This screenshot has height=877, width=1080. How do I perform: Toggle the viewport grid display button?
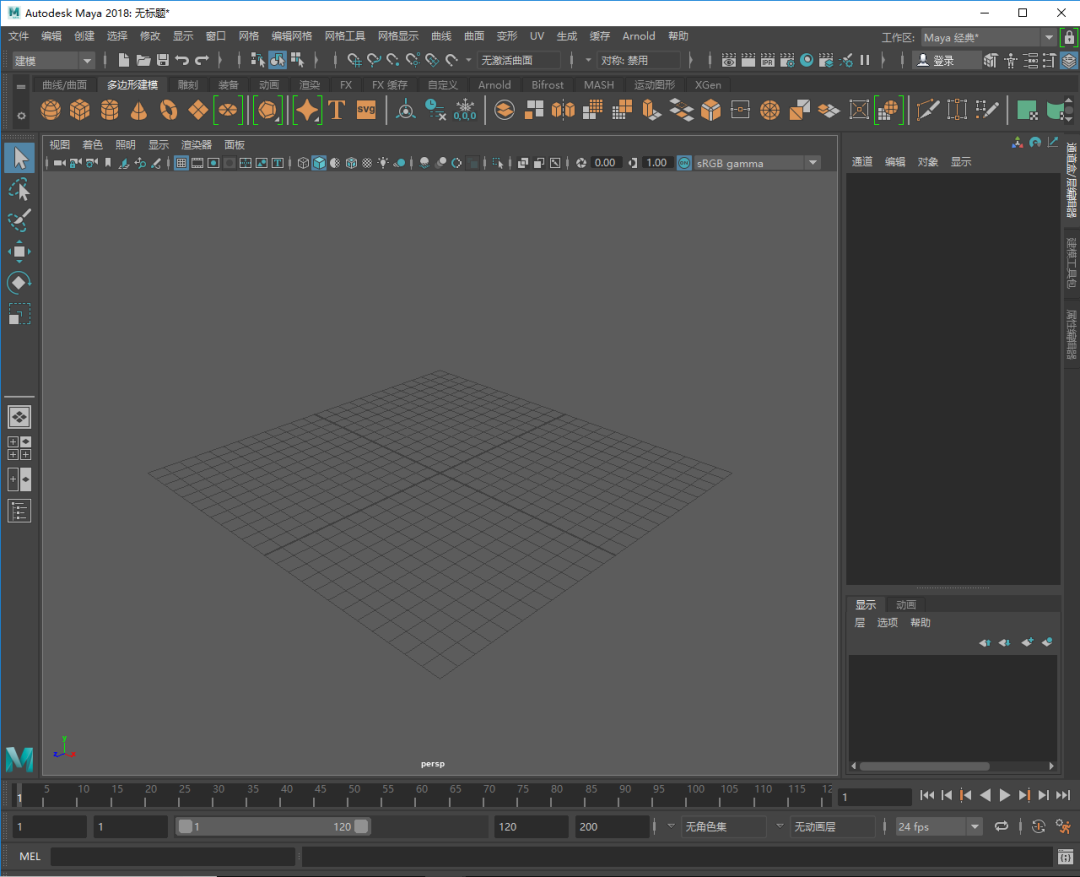[181, 163]
